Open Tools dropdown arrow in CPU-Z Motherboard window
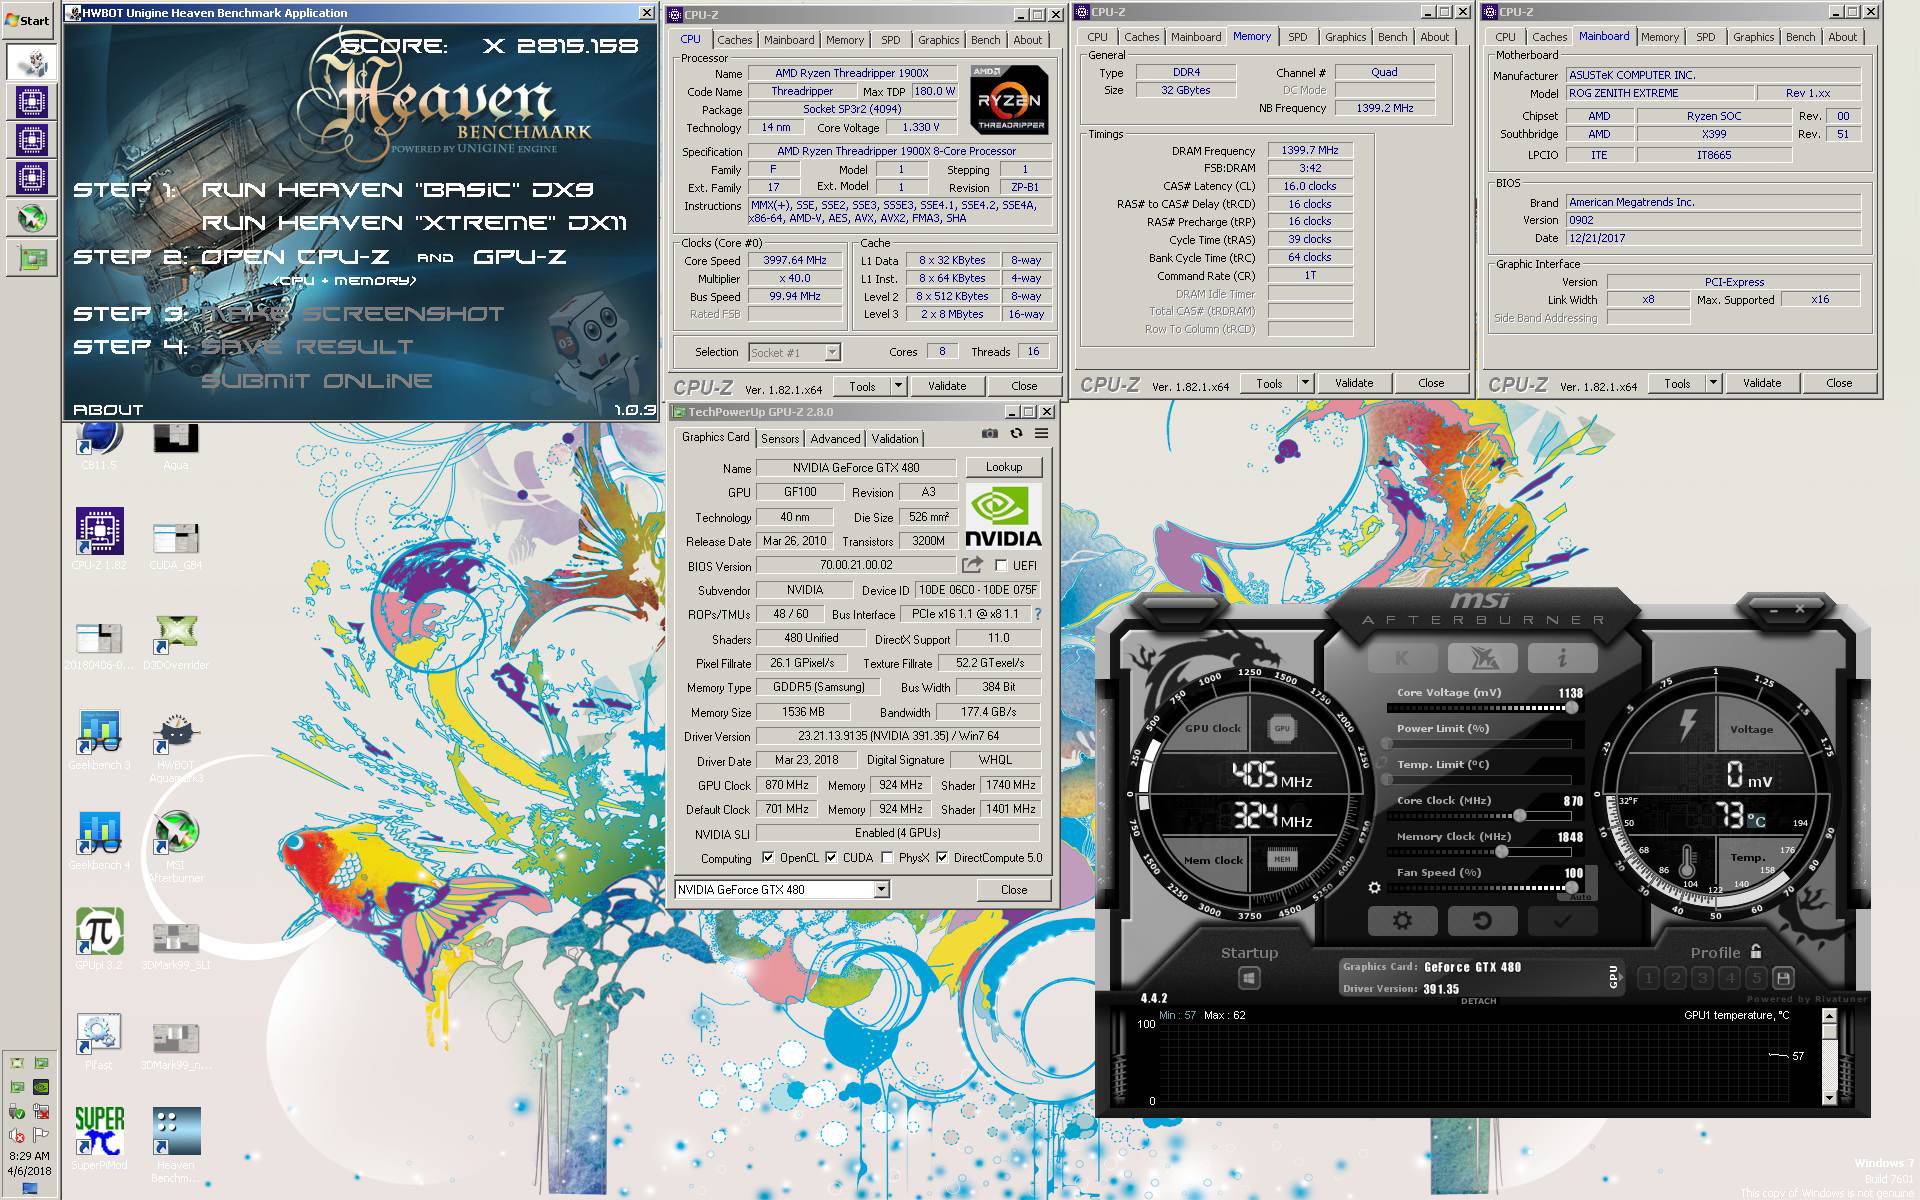This screenshot has height=1200, width=1920. (x=1713, y=383)
